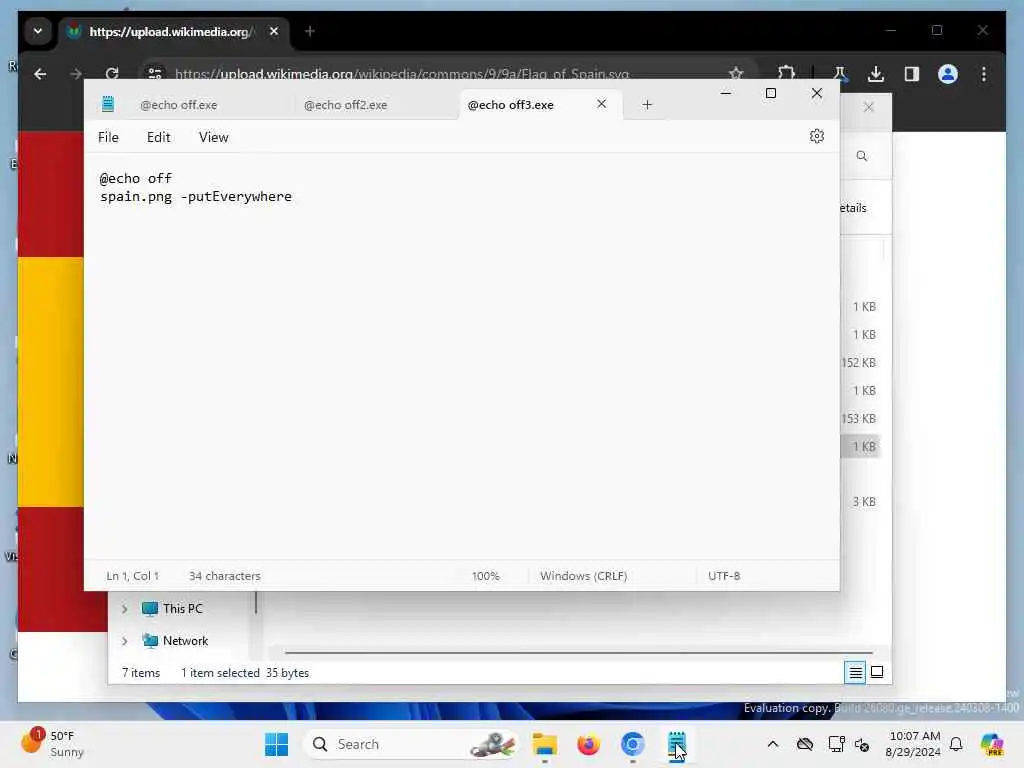Open the clock showing 10:07 AM
Viewport: 1024px width, 768px height.
coord(913,744)
